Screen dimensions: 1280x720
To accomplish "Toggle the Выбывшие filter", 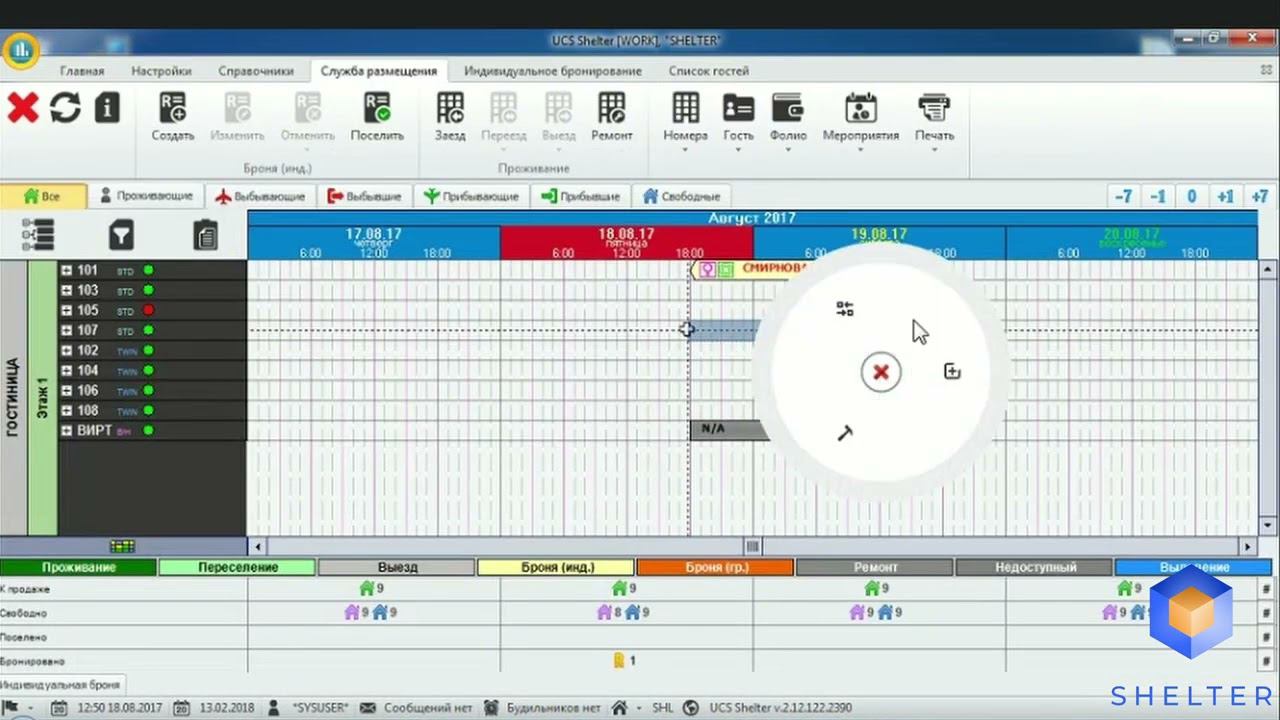I will (x=364, y=196).
